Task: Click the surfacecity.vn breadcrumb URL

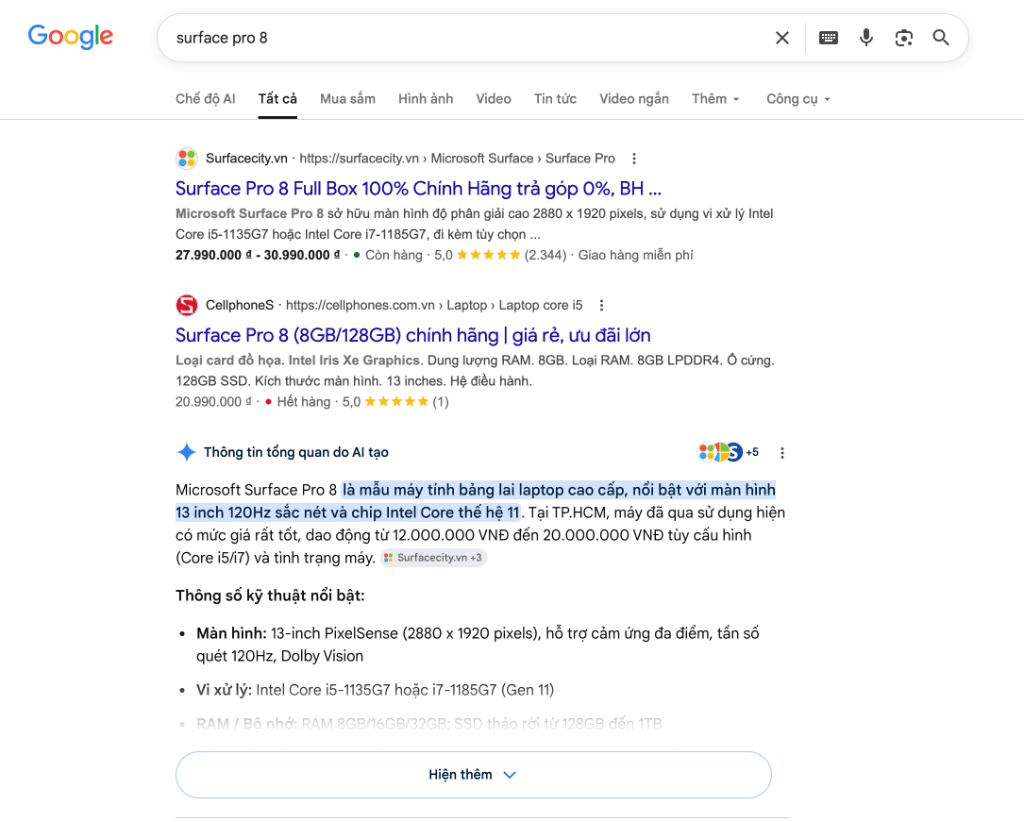Action: (457, 159)
